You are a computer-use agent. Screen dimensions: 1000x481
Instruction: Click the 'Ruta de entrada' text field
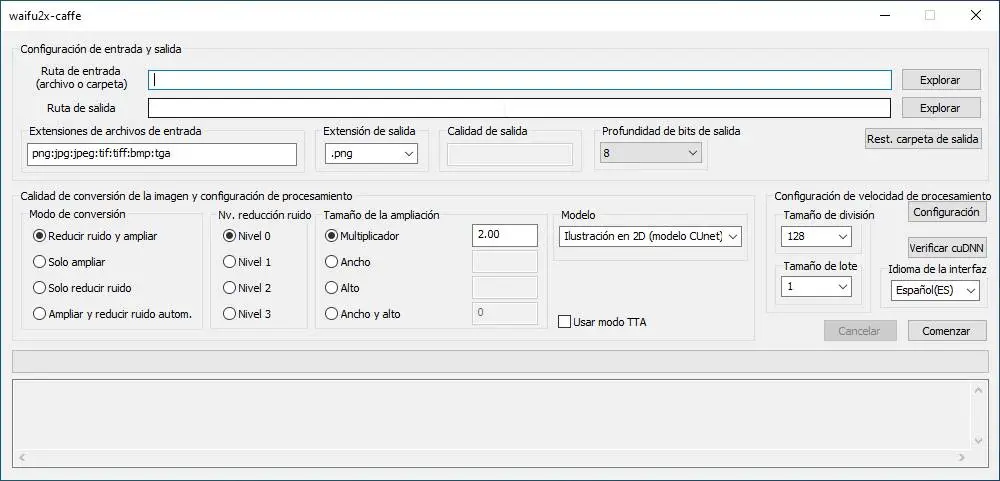(x=520, y=80)
